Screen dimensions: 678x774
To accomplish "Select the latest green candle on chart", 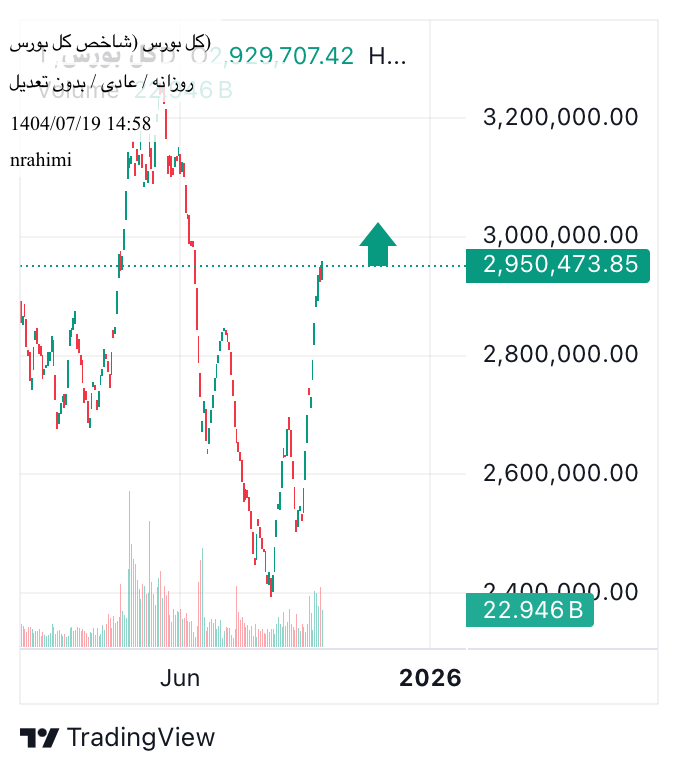I will click(x=321, y=270).
